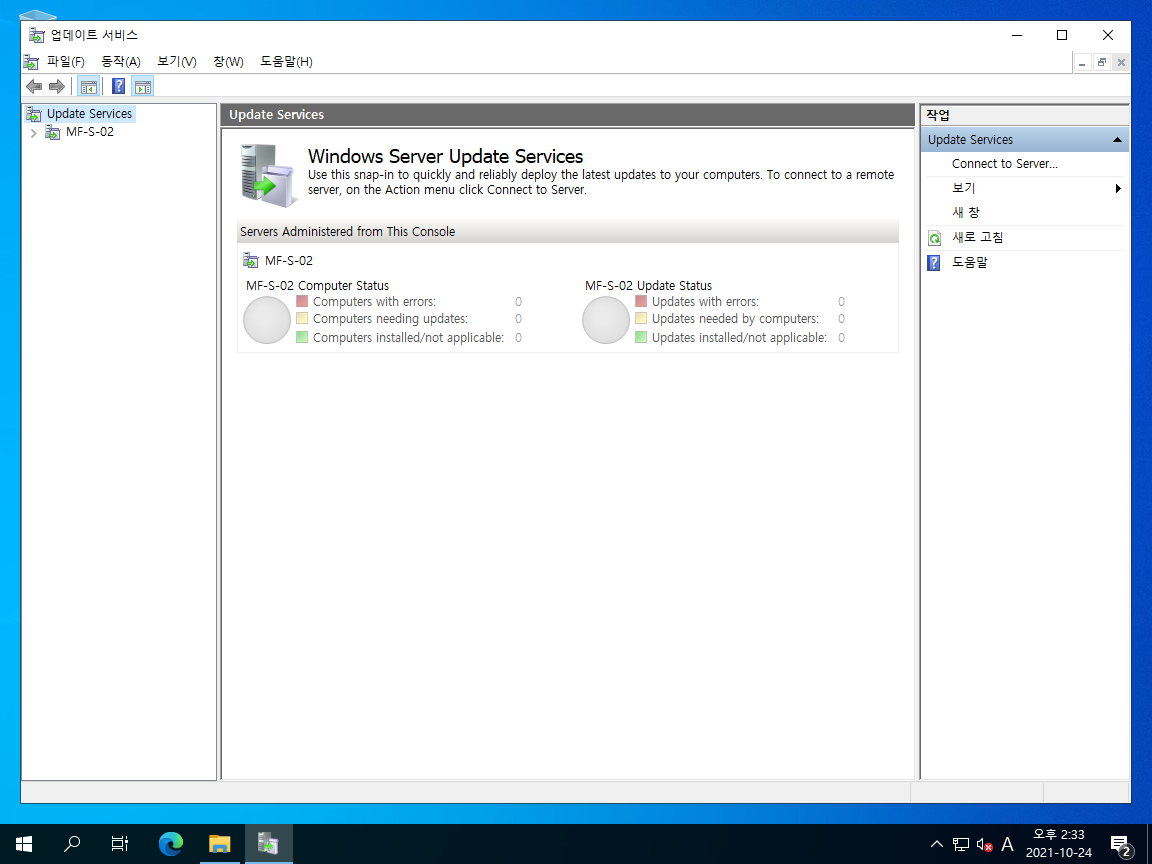The image size is (1152, 864).
Task: Click 'Servers Administered from This Console' header
Action: point(348,231)
